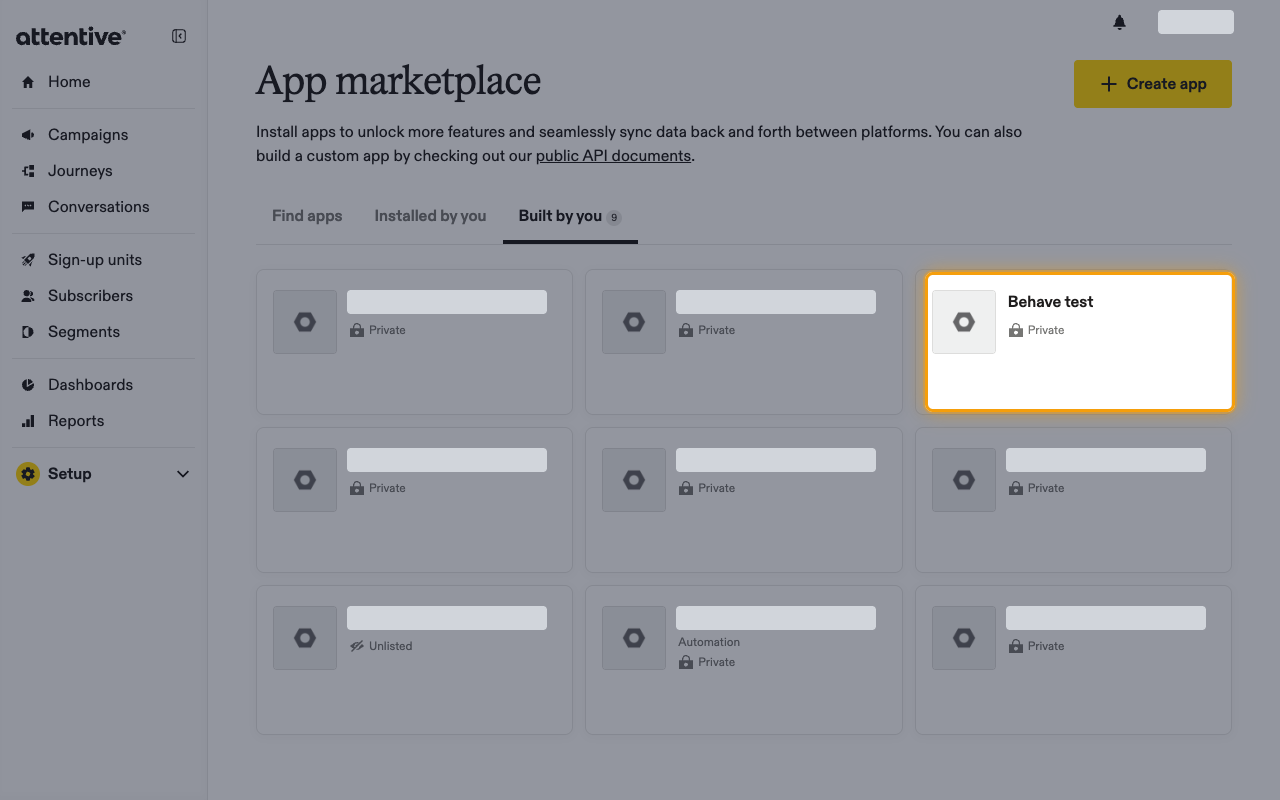
Task: Click the Private label under Behave test
Action: click(1046, 330)
